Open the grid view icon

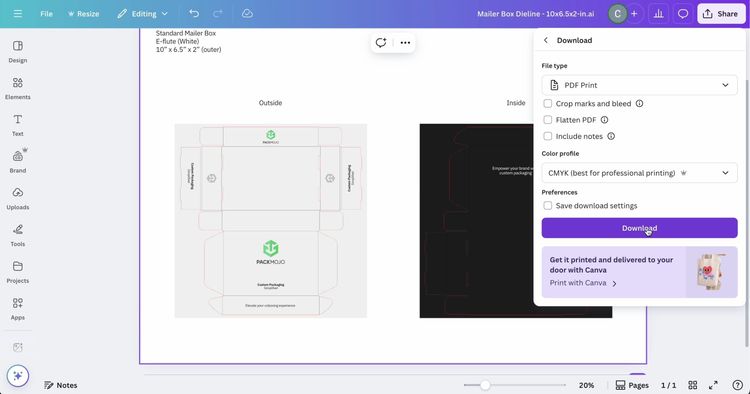coord(693,385)
